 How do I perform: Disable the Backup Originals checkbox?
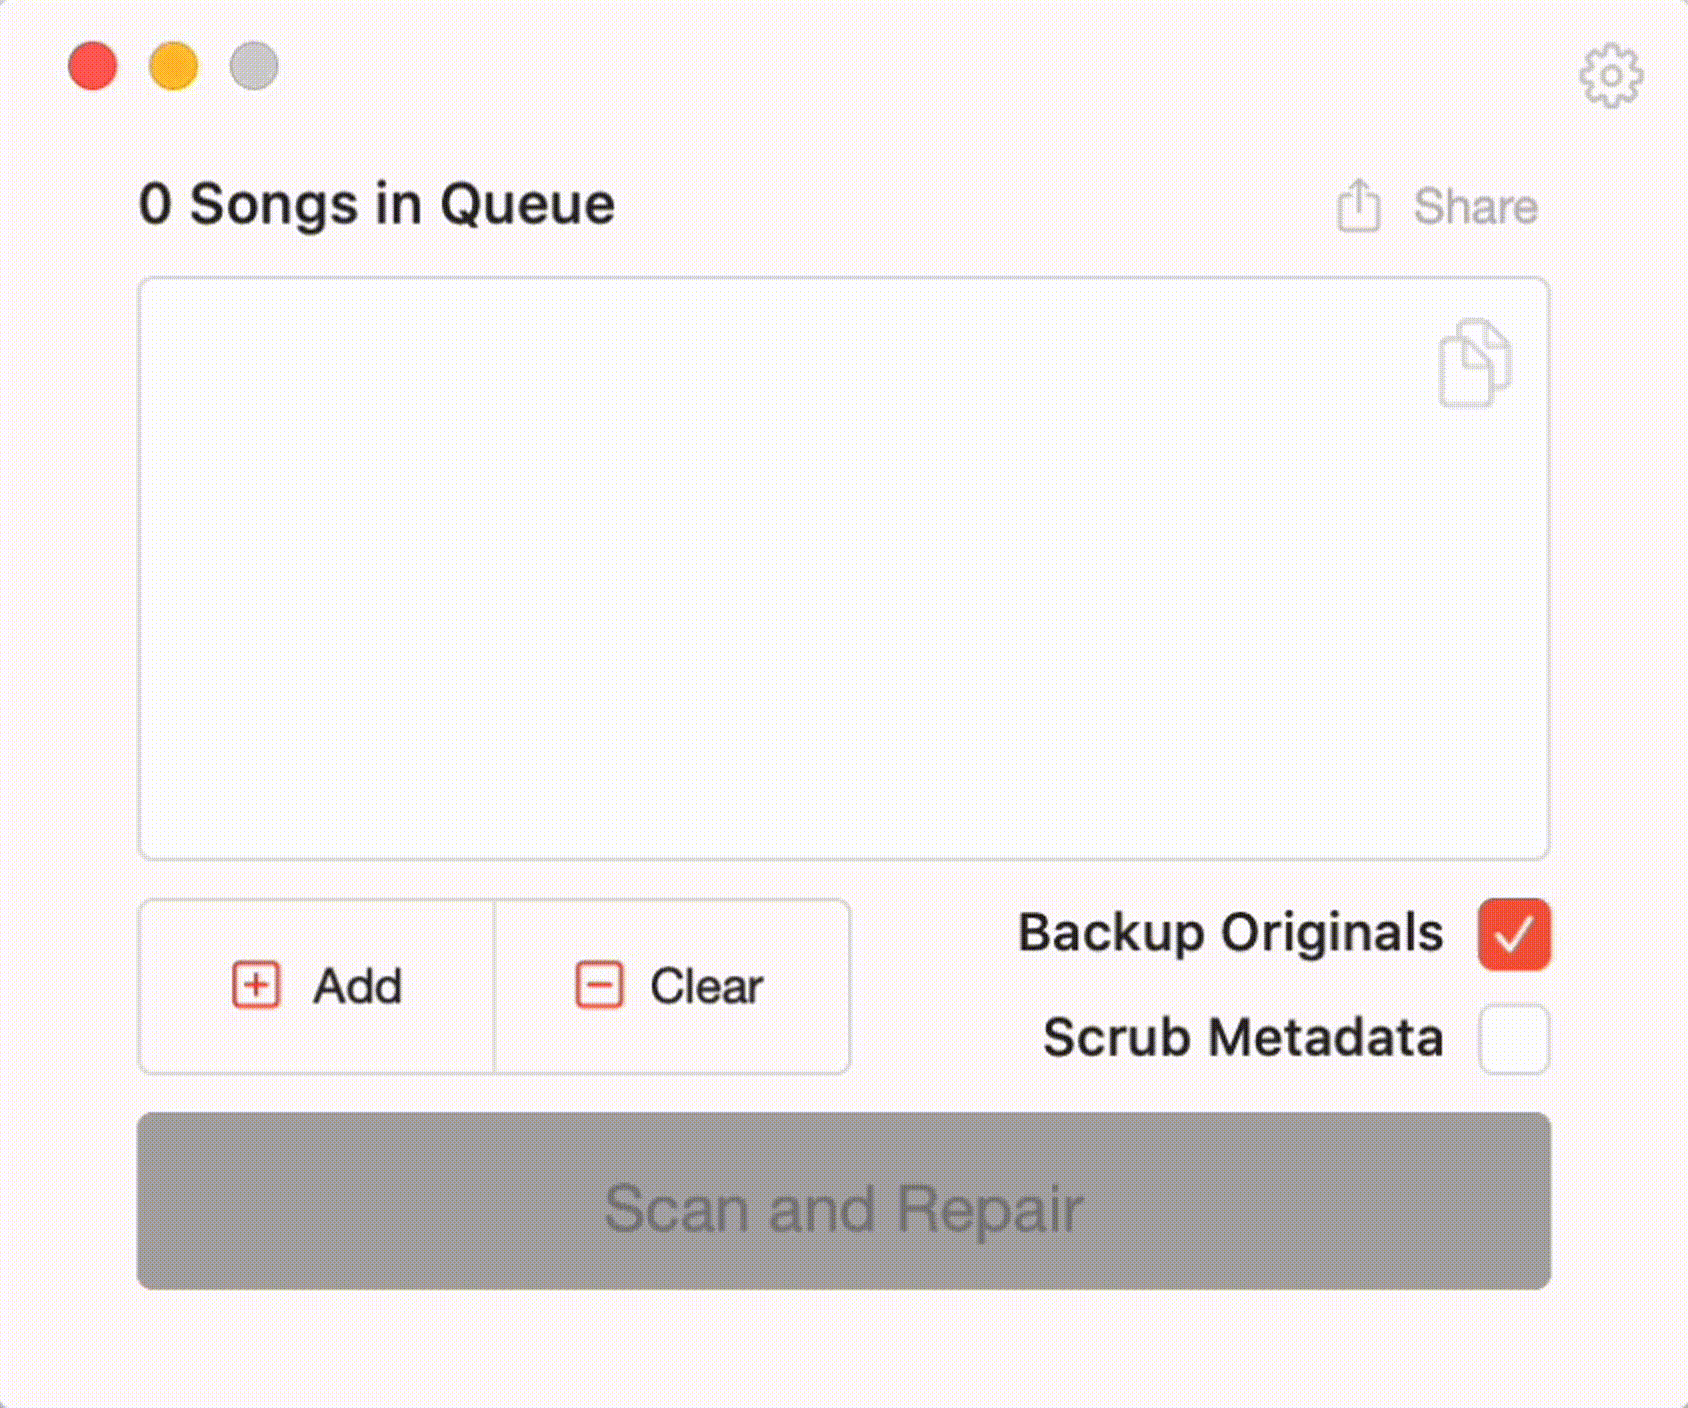pos(1514,934)
